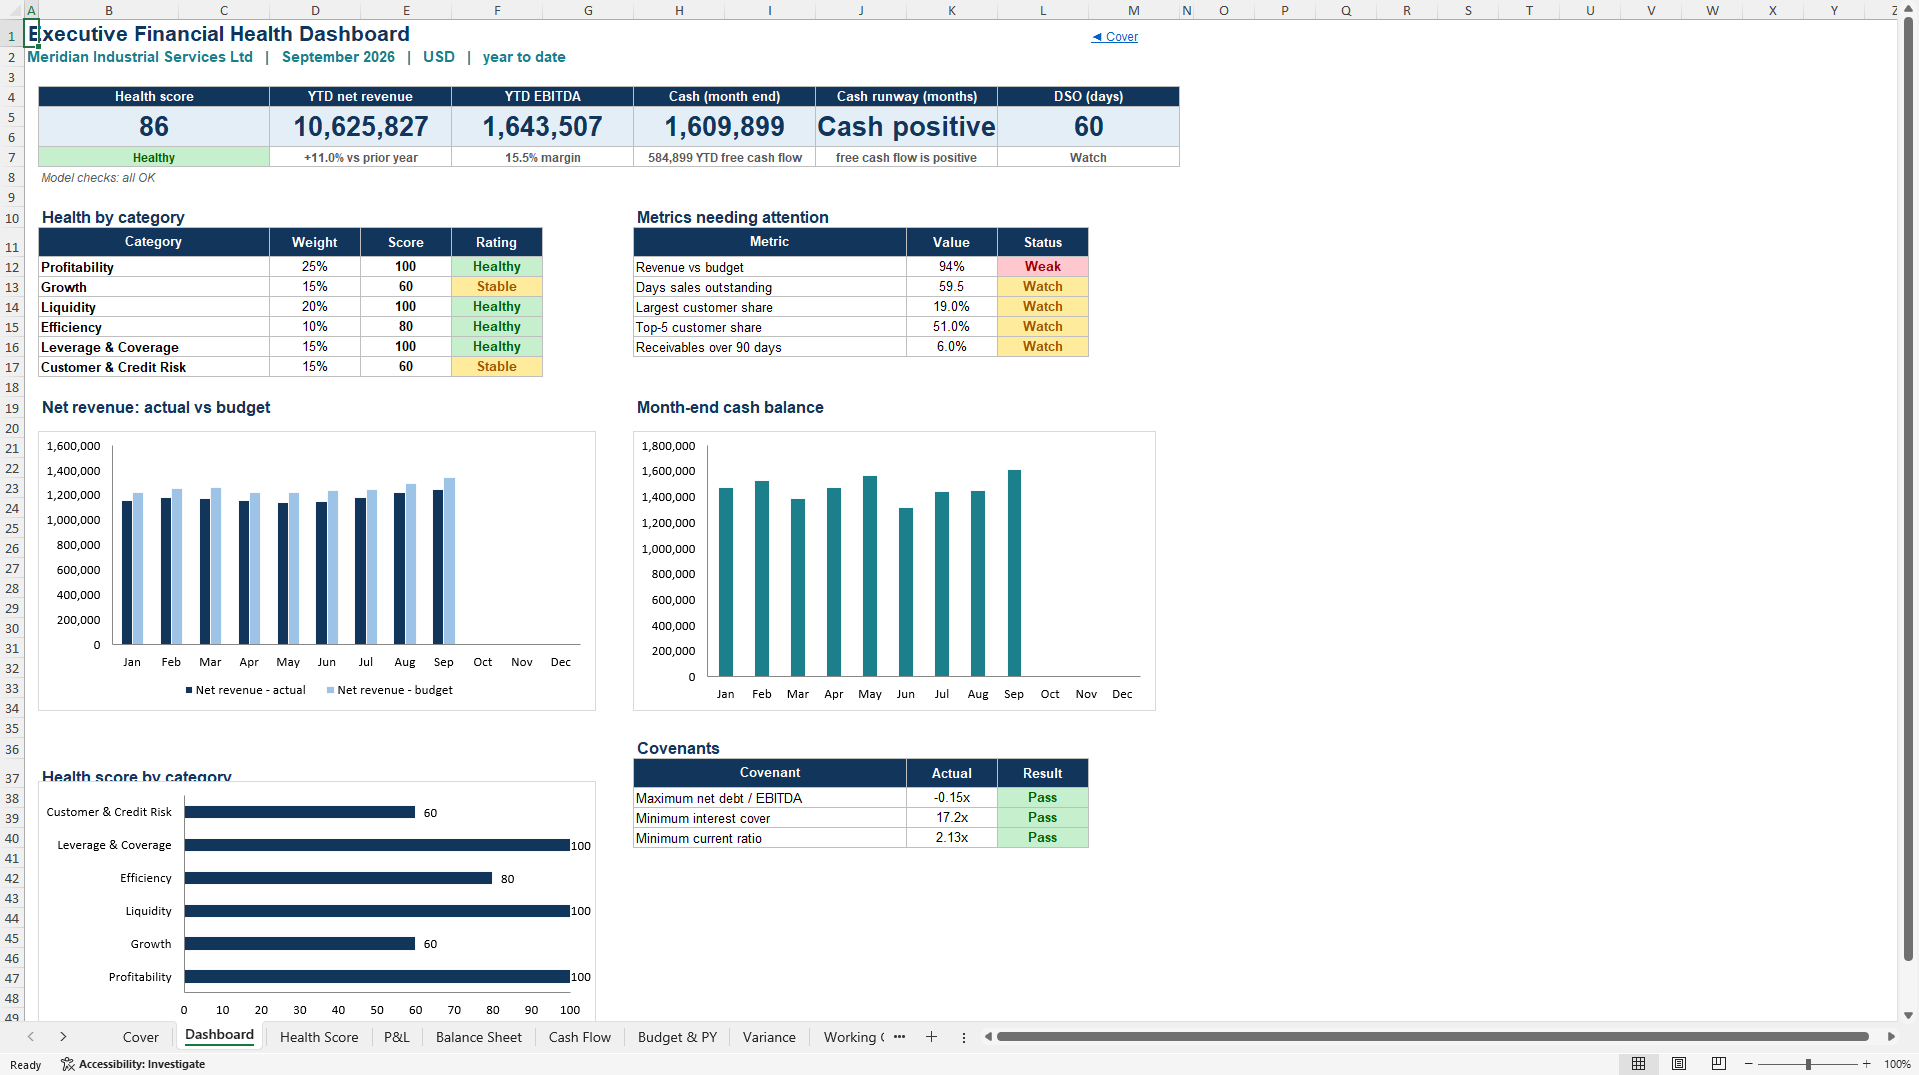
Task: Open the Health Score sheet tab
Action: click(x=319, y=1037)
